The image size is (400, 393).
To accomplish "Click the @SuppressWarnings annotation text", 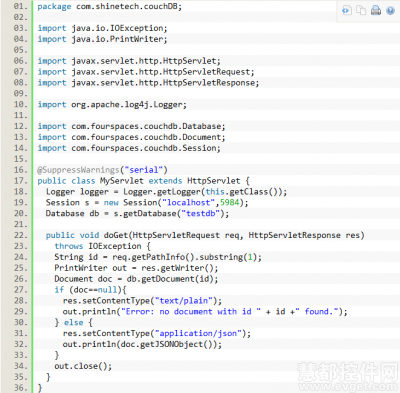I will (78, 170).
